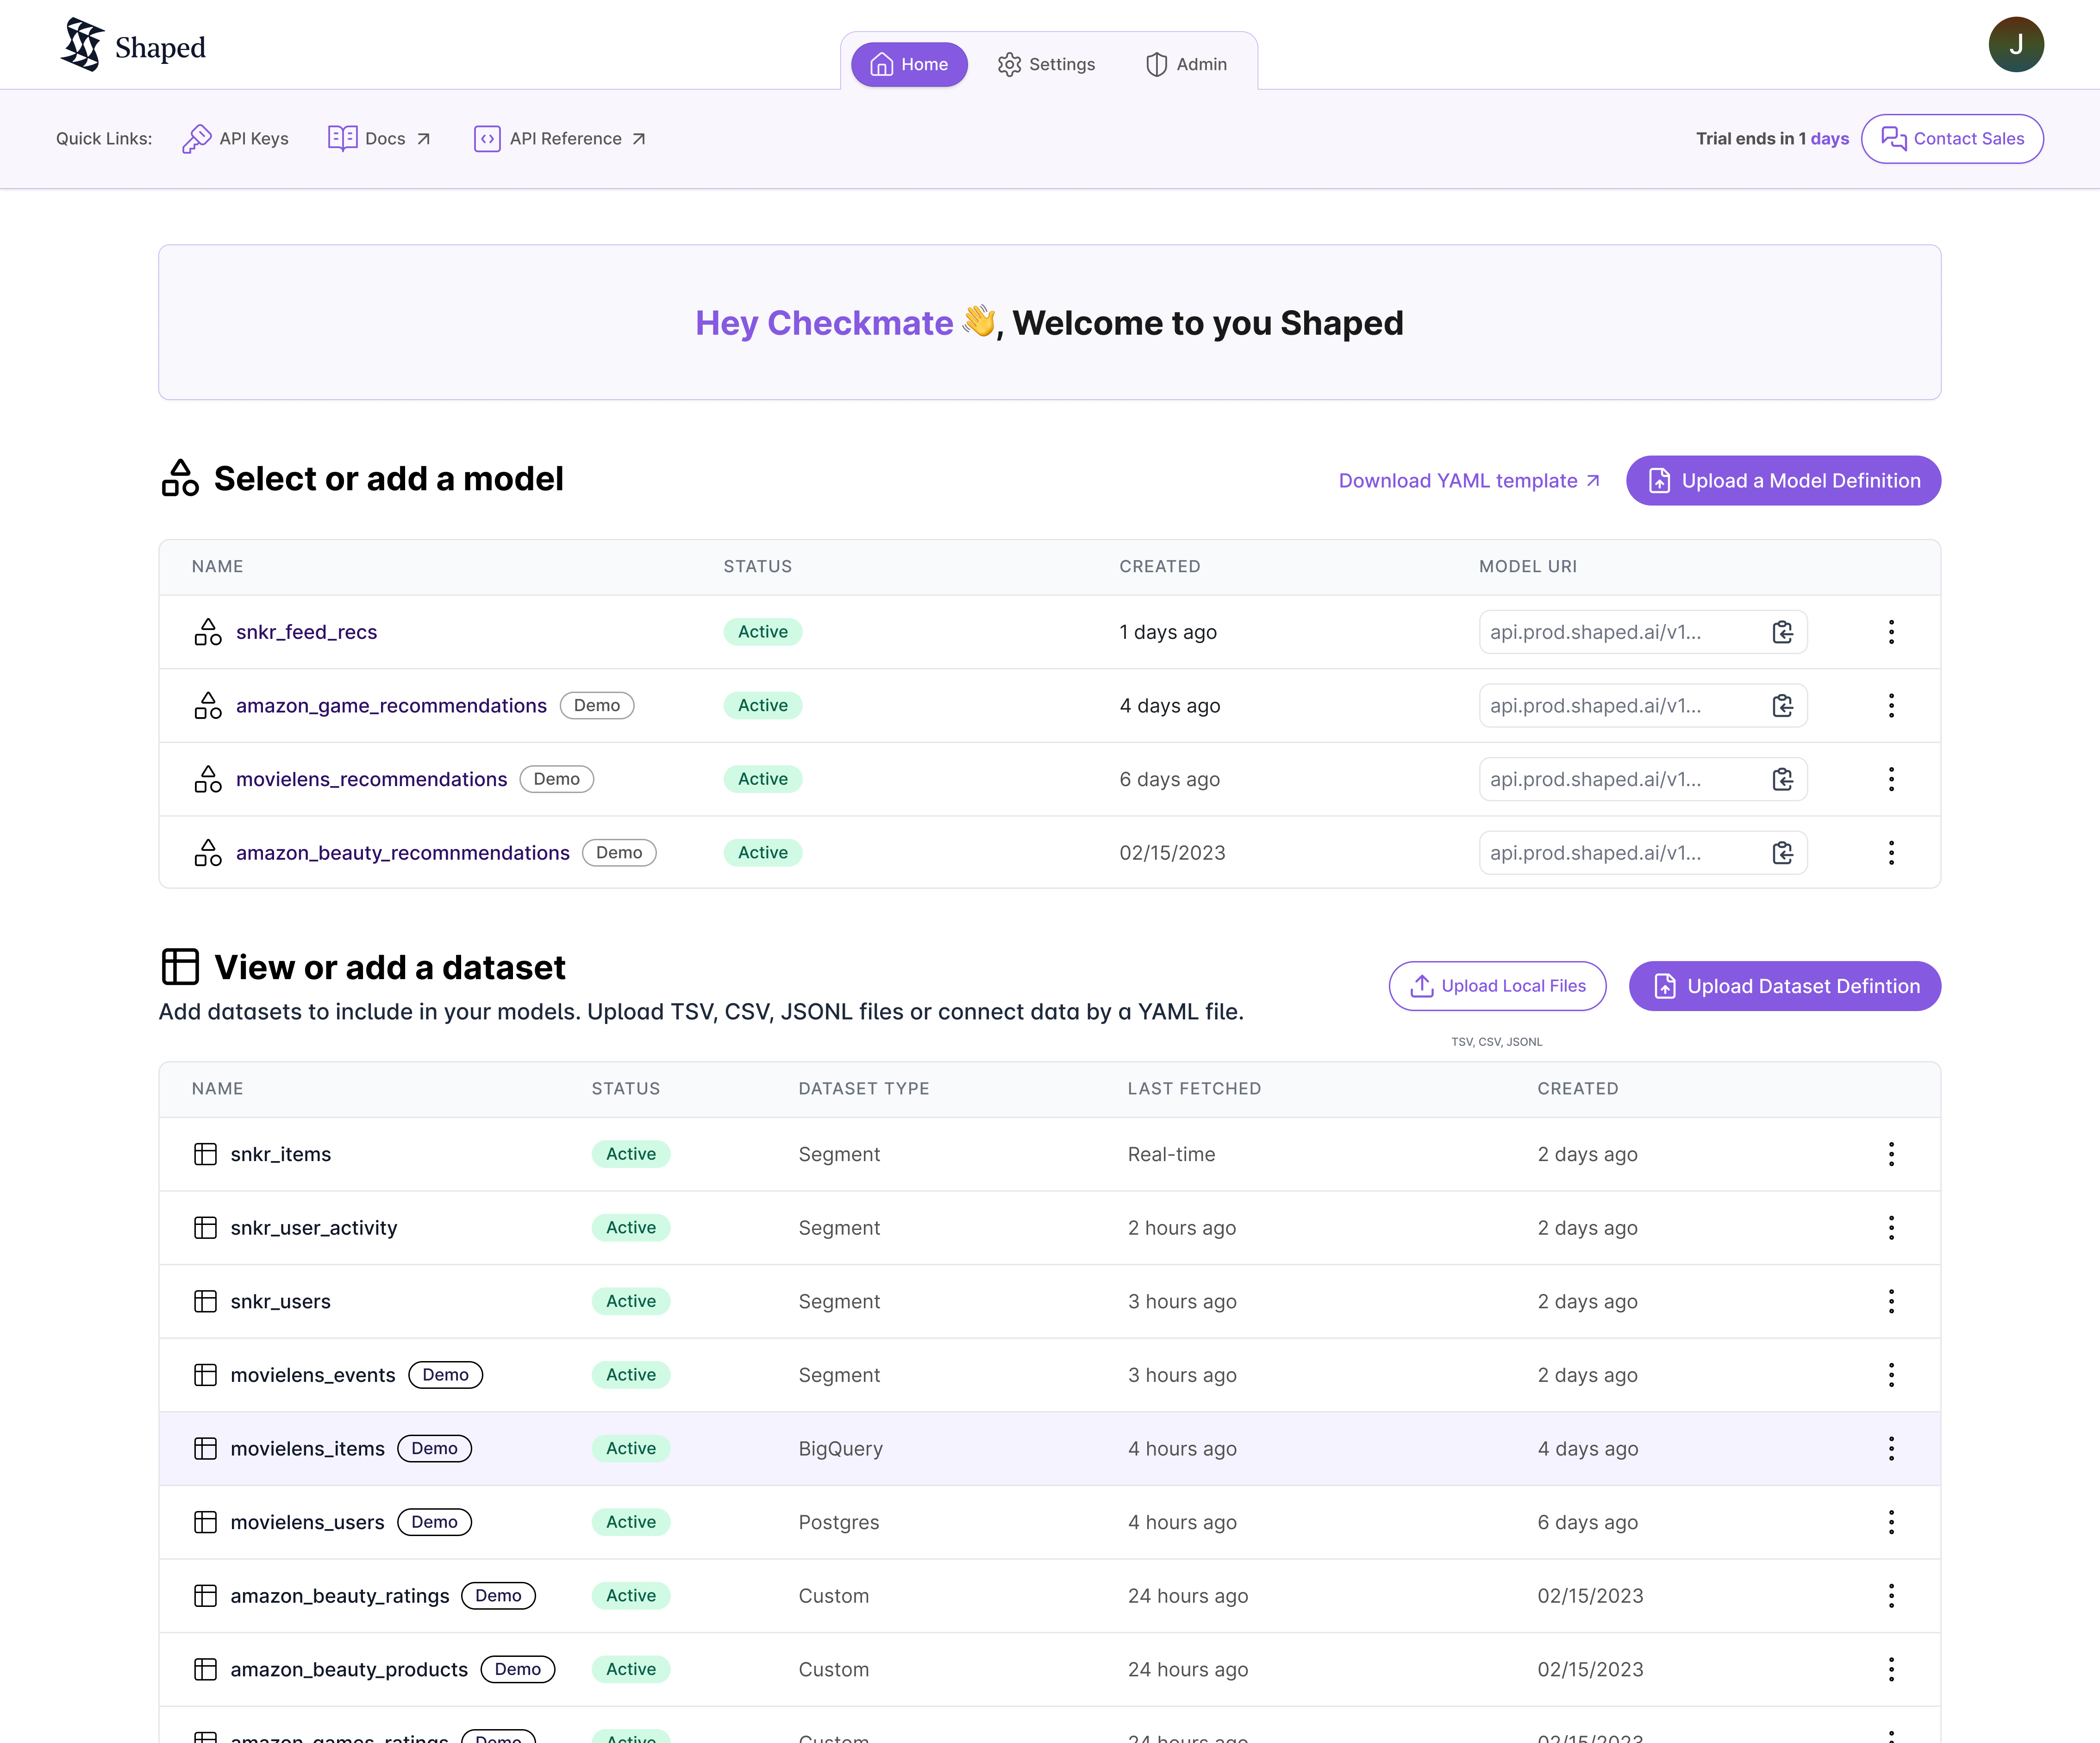Click the Demo badge on movielens_events
The image size is (2100, 1743).
(x=445, y=1375)
